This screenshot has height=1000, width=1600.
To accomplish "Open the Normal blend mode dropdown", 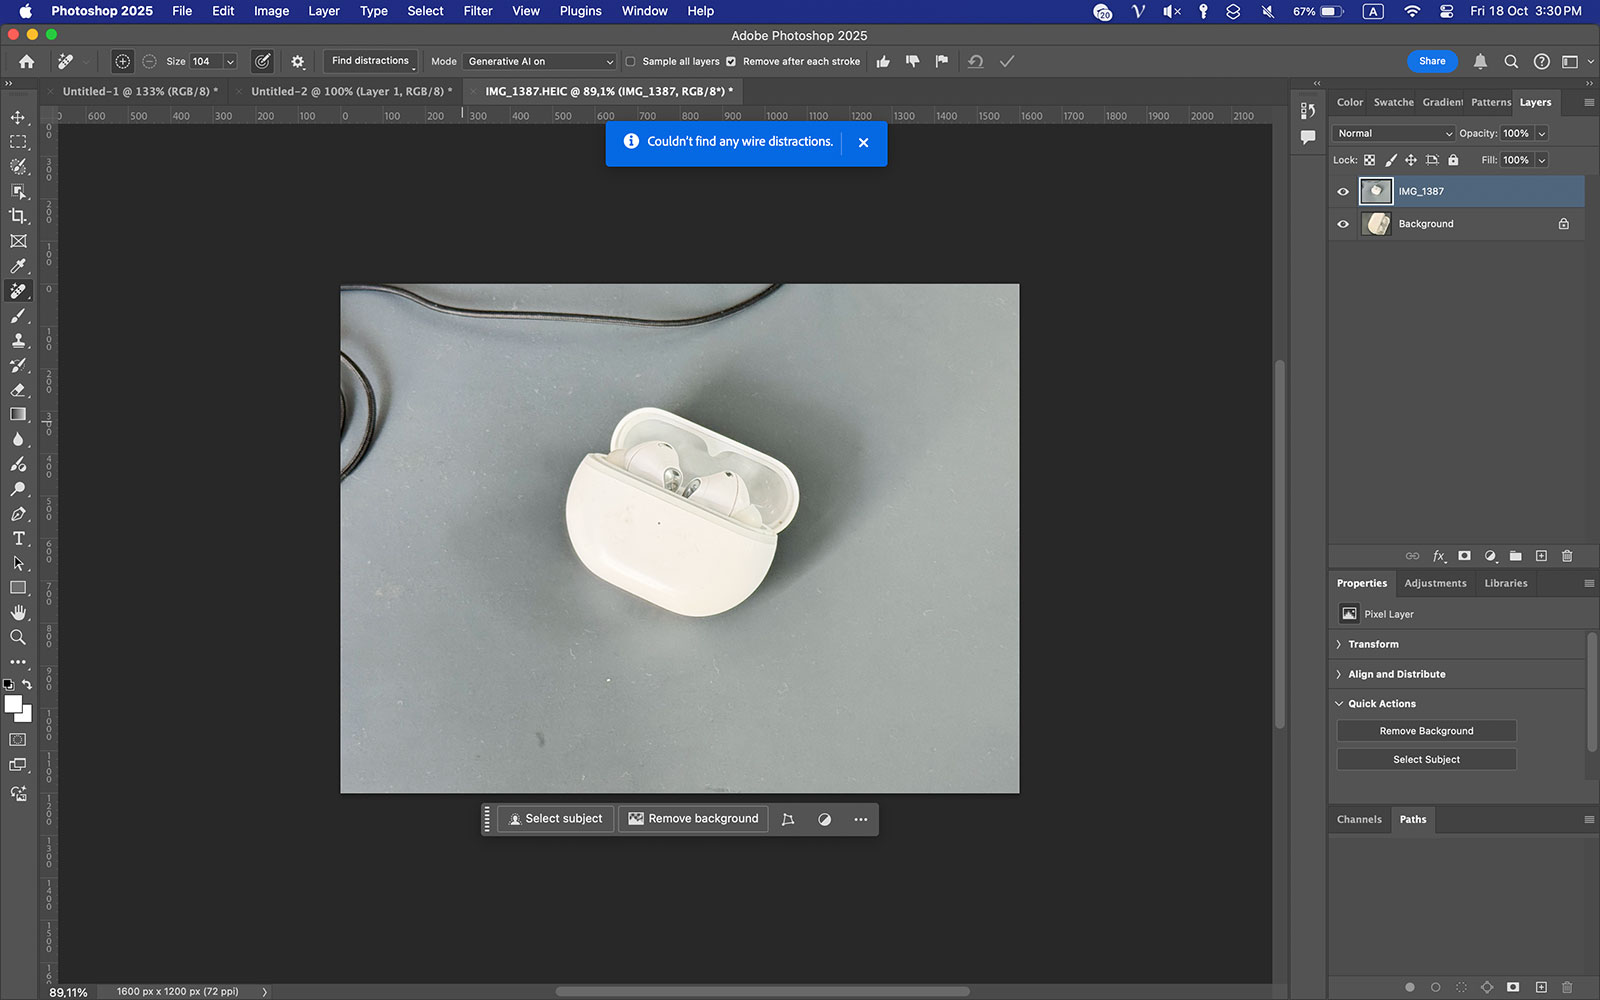I will [x=1394, y=133].
